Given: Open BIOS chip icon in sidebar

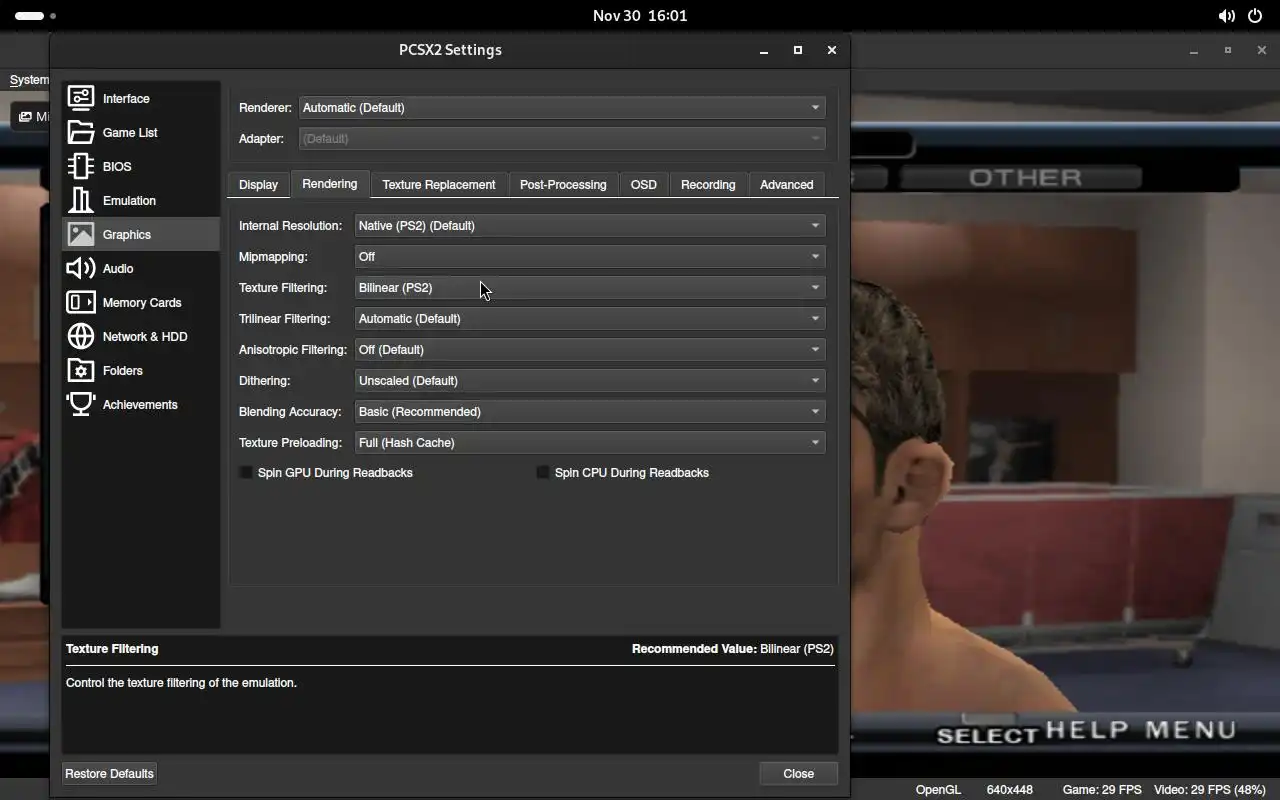Looking at the screenshot, I should [x=81, y=166].
